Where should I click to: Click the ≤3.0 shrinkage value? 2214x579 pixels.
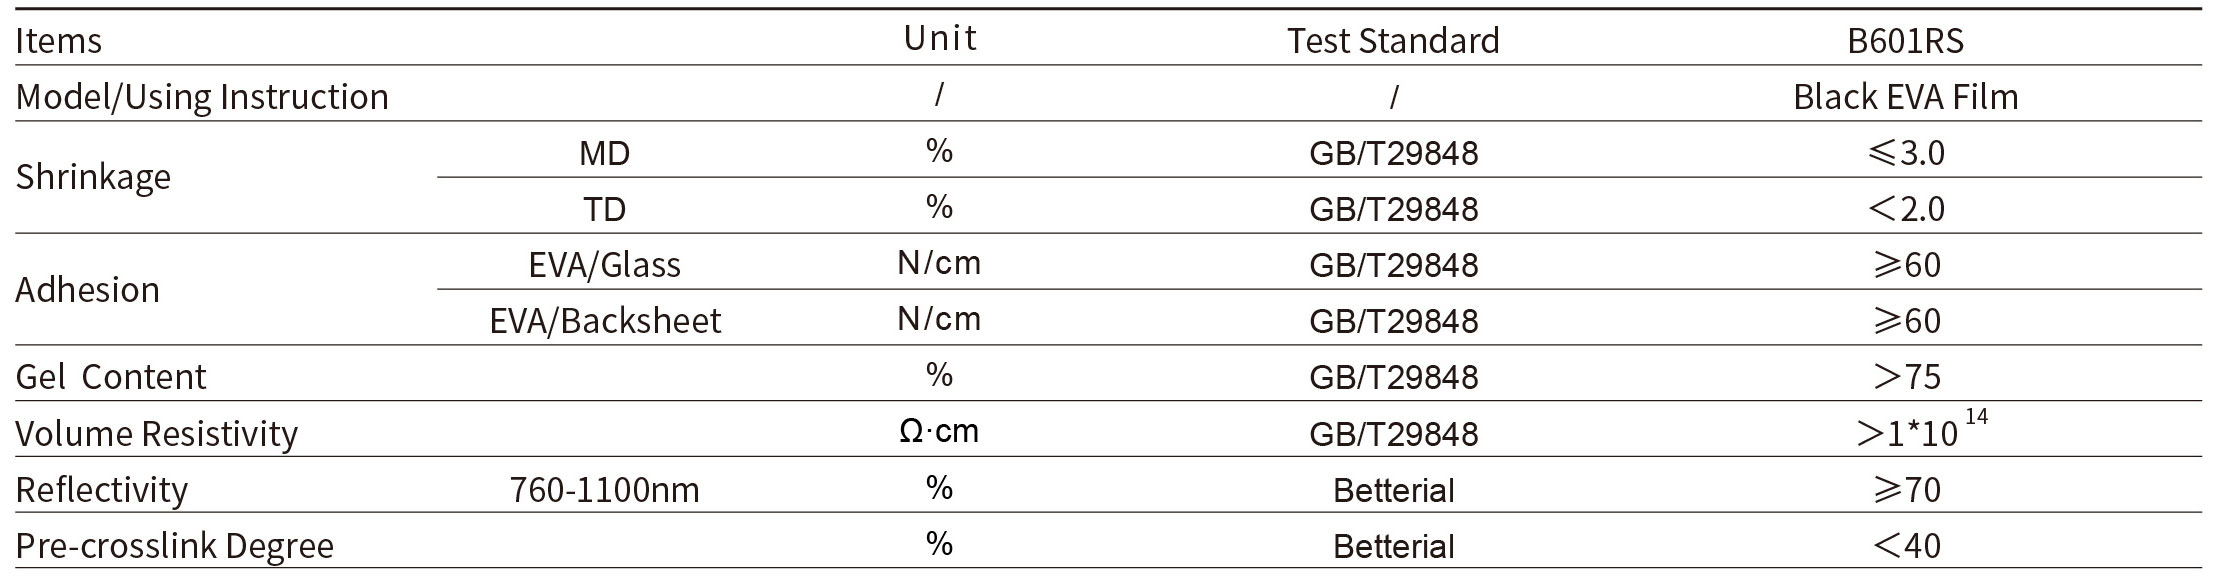1905,153
